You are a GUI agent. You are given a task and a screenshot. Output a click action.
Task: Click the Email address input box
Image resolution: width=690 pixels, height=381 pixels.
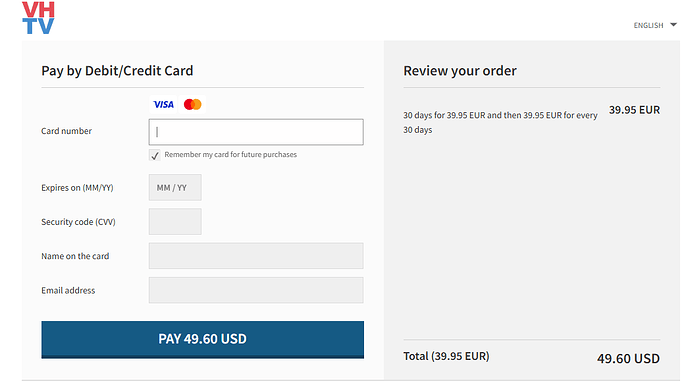click(x=256, y=290)
